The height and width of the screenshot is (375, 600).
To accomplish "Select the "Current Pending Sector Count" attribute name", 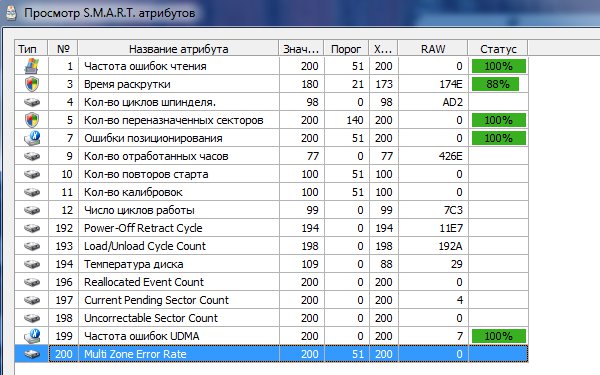I will (x=156, y=300).
